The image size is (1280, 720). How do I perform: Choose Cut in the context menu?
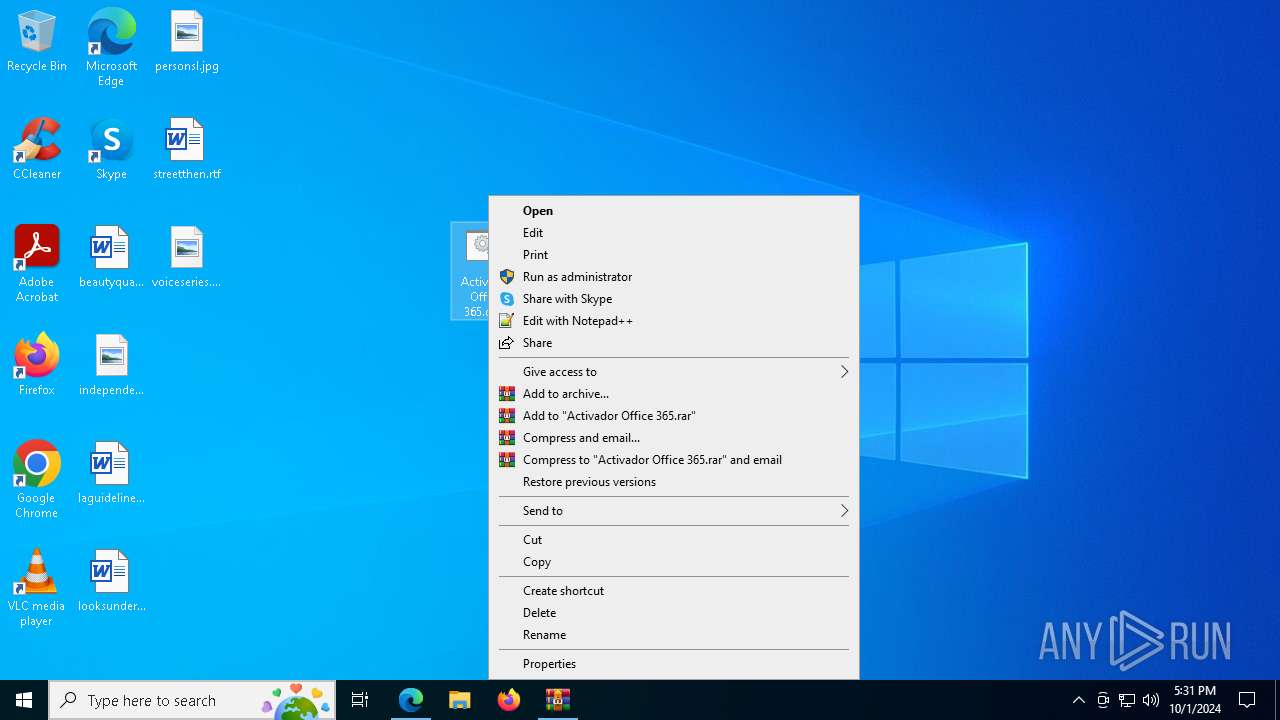(x=674, y=540)
